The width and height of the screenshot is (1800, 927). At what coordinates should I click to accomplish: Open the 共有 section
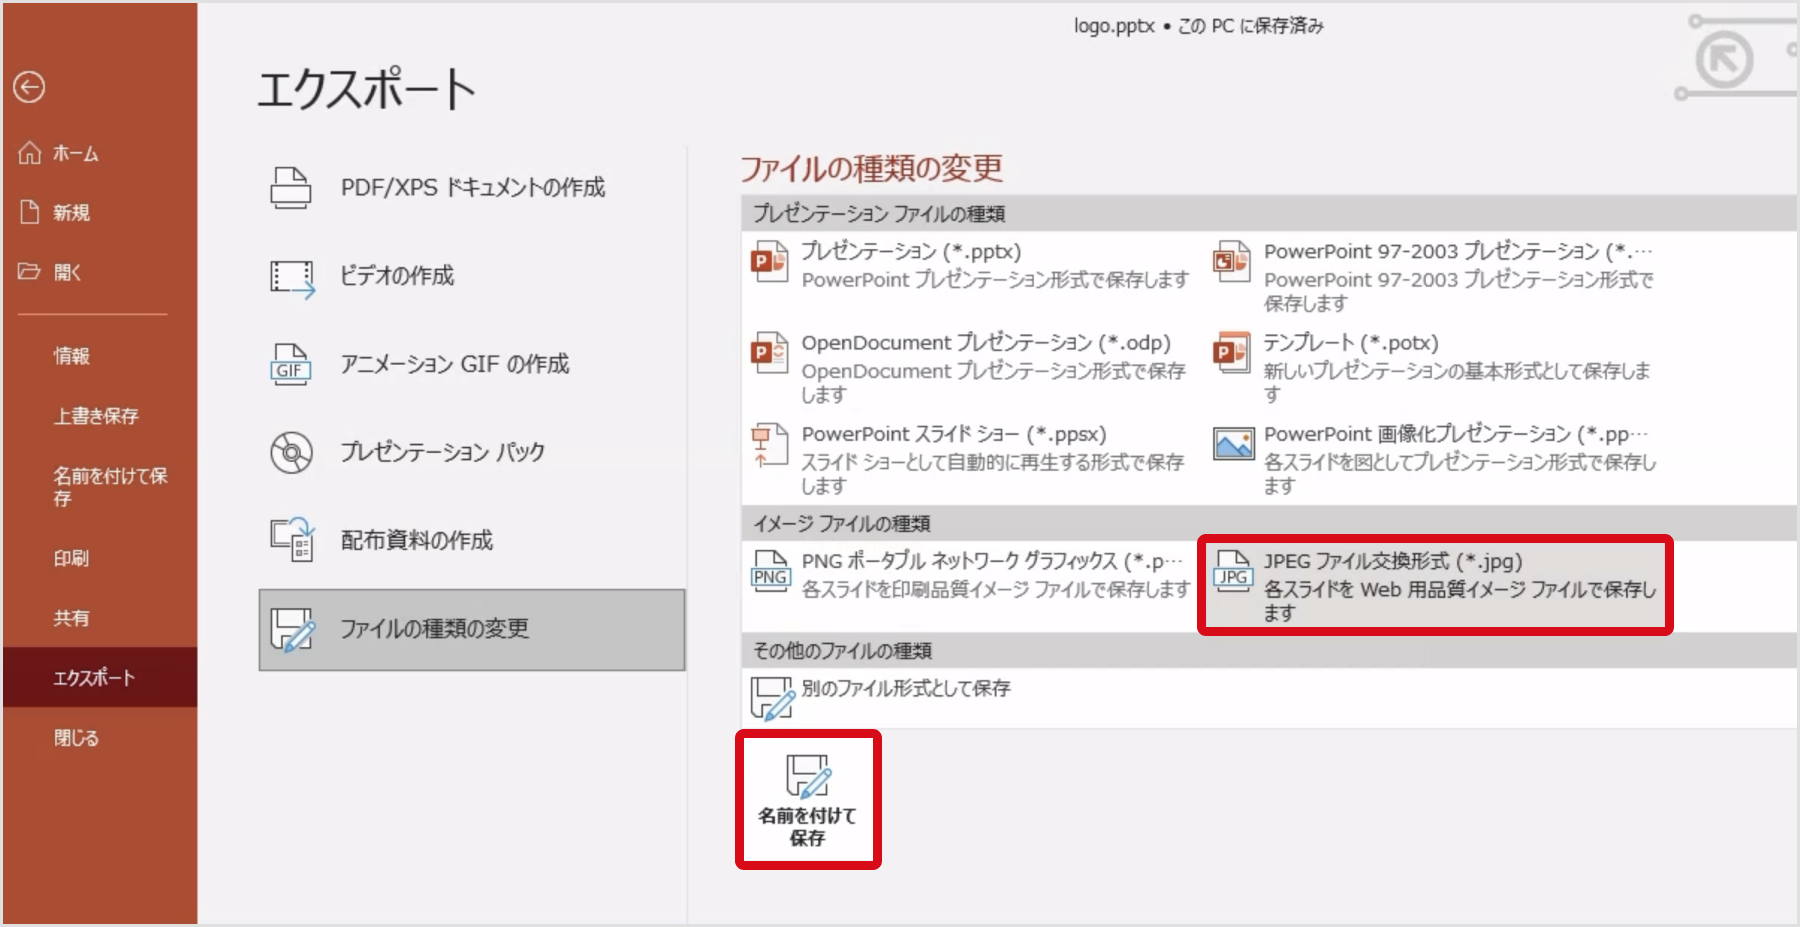pyautogui.click(x=71, y=618)
